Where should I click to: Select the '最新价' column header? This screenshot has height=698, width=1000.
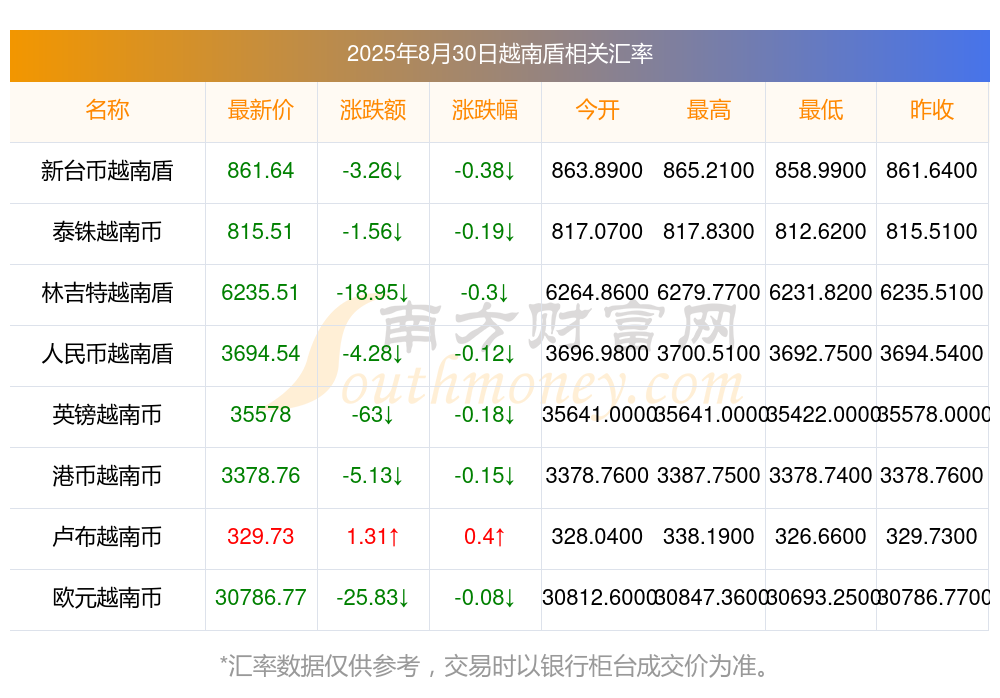point(260,110)
